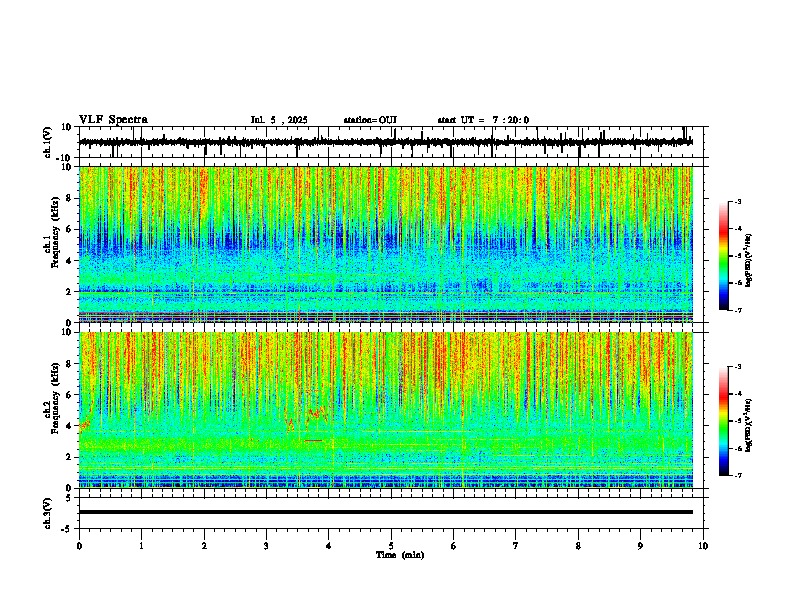Viewport: 792px width, 612px height.
Task: Click time axis tick label "5"
Action: pyautogui.click(x=391, y=546)
